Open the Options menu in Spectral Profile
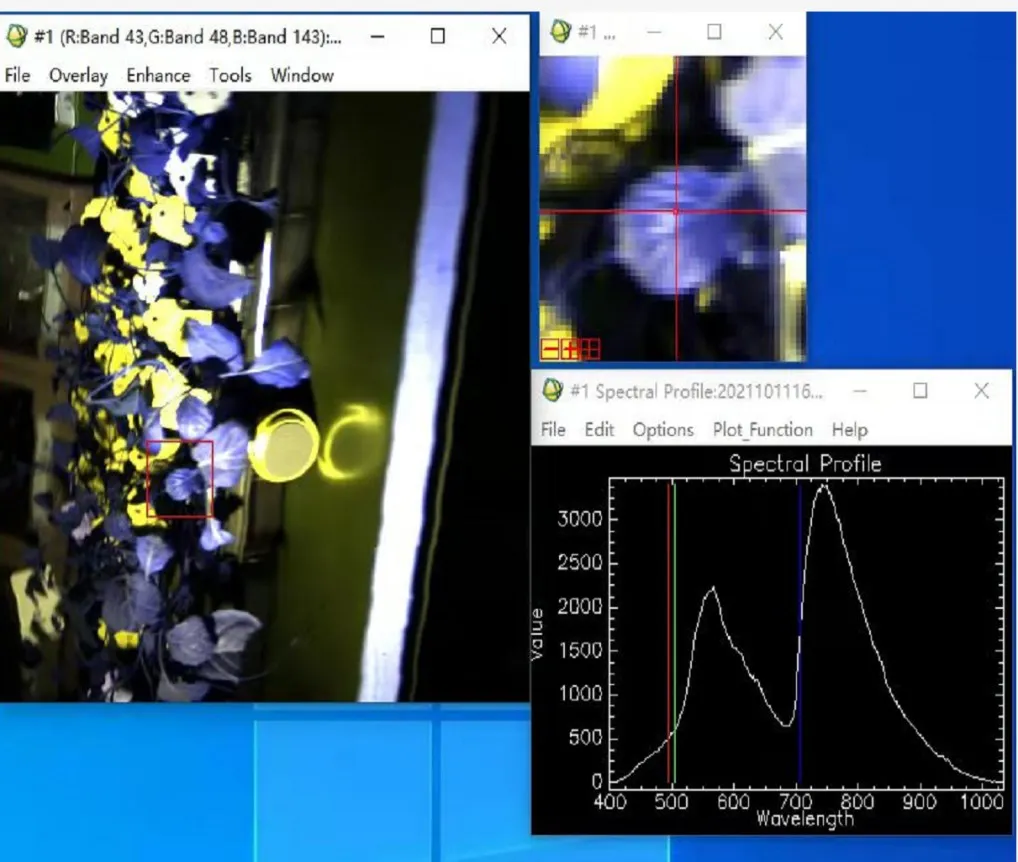Screen dimensions: 1018x862 tap(662, 429)
